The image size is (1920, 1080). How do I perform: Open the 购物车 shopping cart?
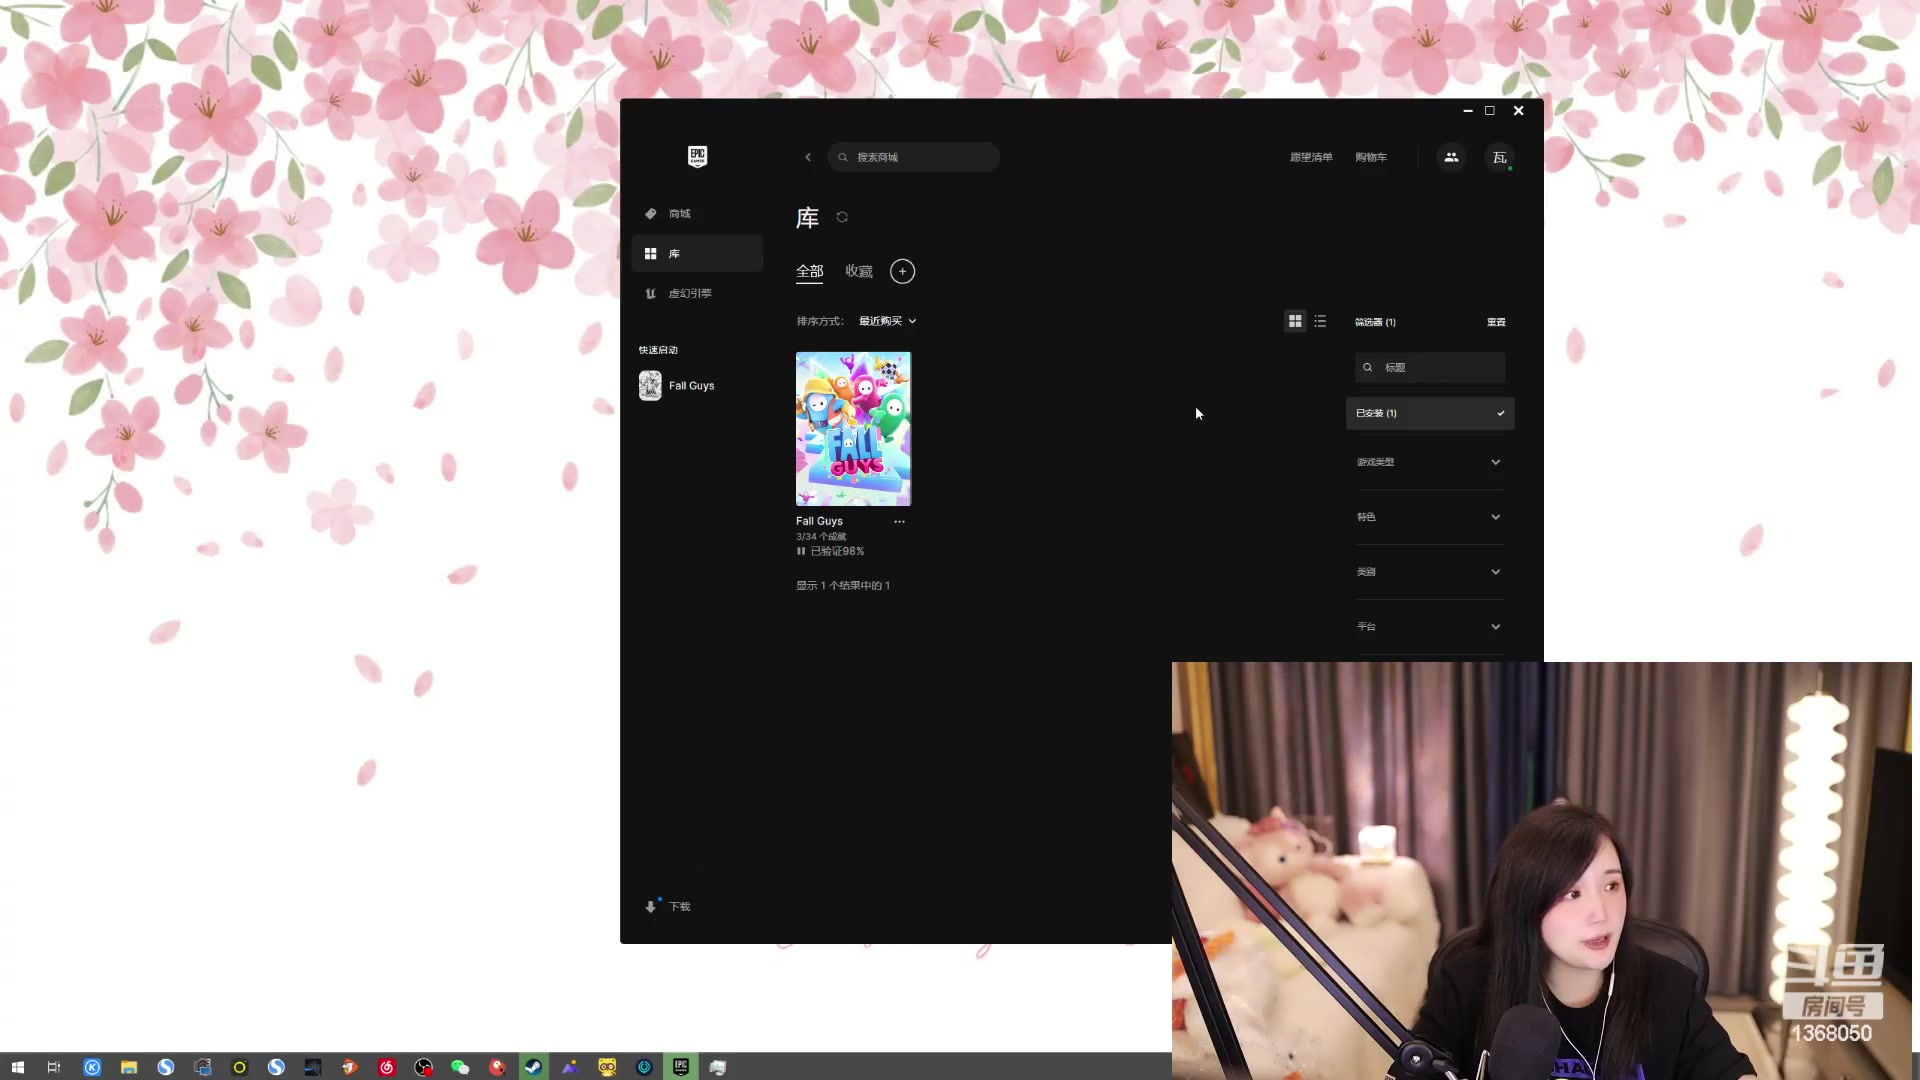(1371, 157)
